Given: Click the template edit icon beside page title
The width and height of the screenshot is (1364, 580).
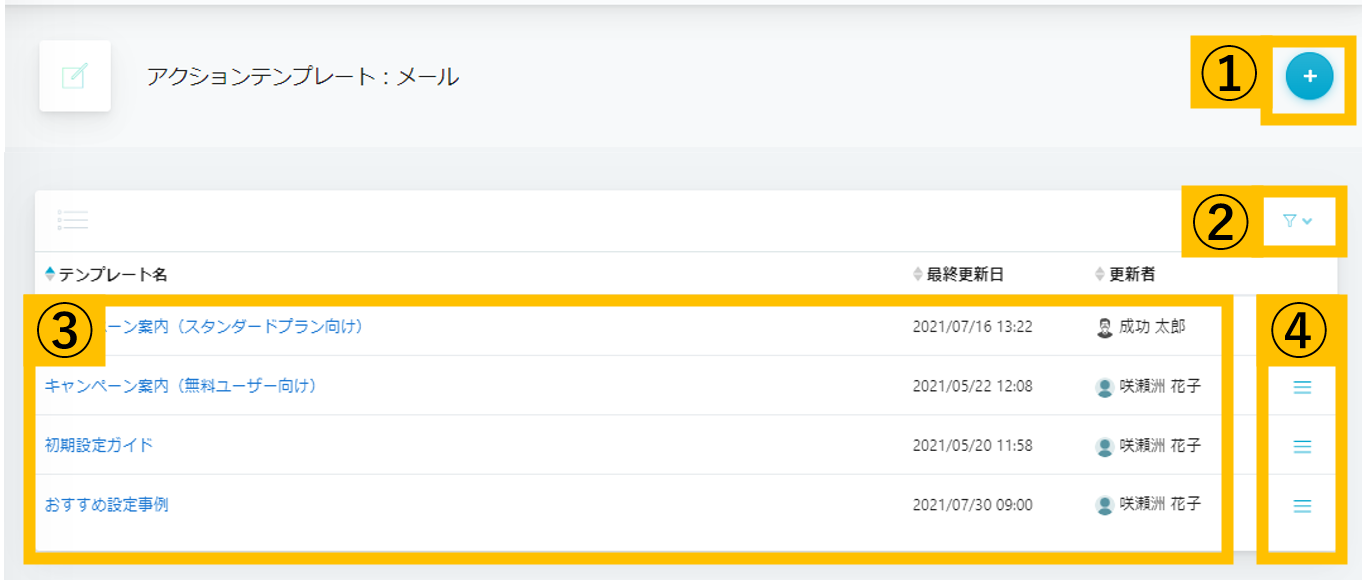Looking at the screenshot, I should tap(75, 76).
